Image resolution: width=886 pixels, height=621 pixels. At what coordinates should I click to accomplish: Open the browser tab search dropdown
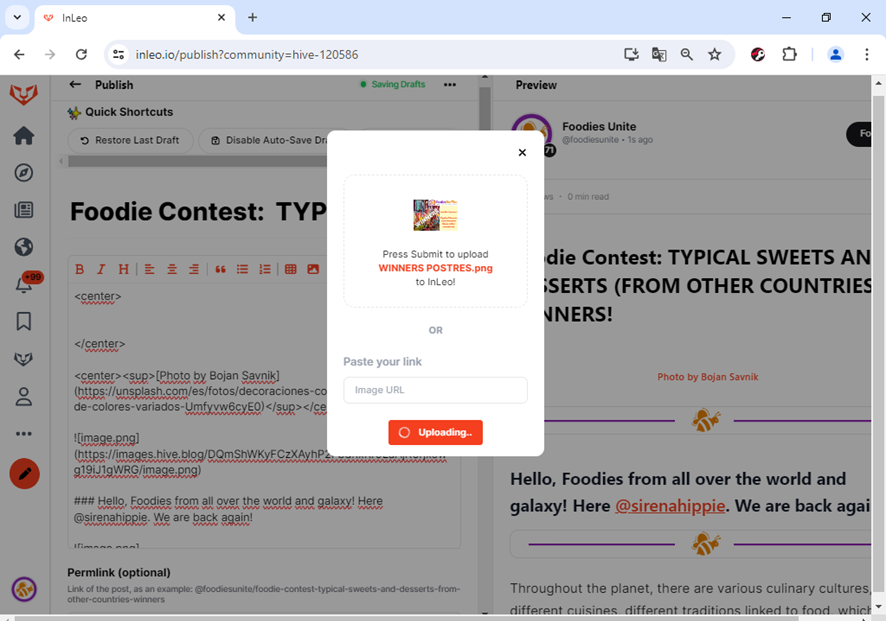pyautogui.click(x=17, y=18)
